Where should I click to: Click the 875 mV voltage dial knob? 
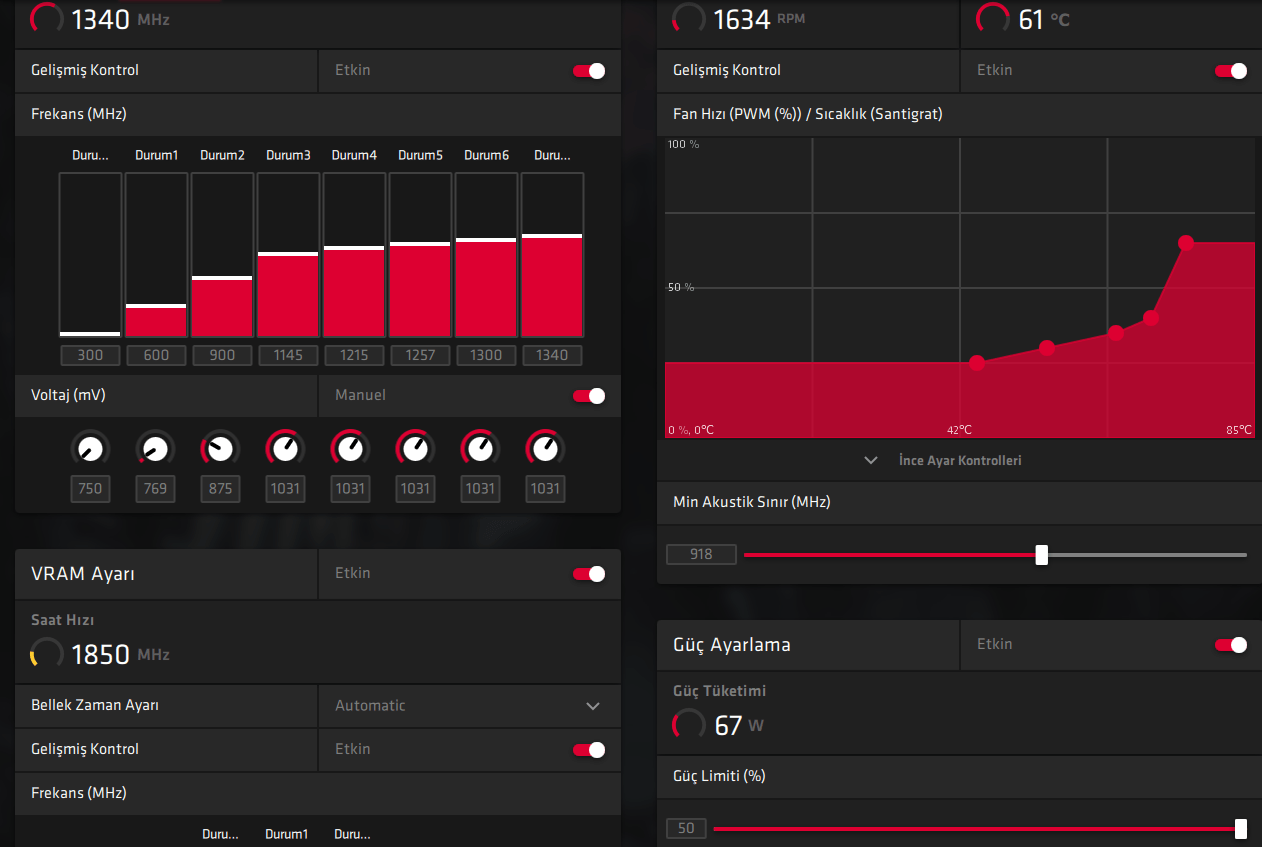pos(220,448)
